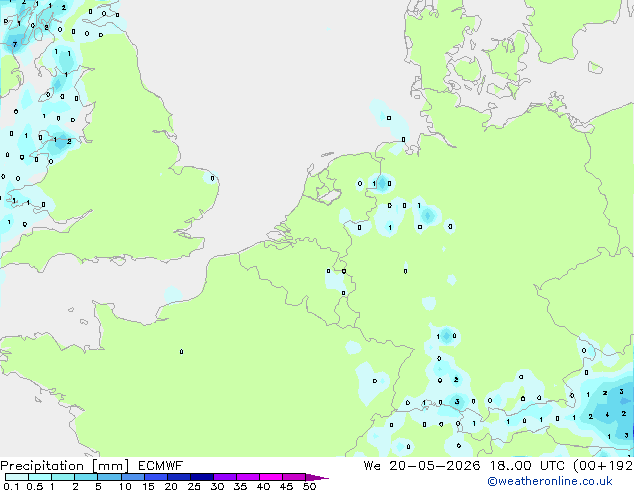Click the '(00+192' forecast offset text

pos(603,466)
